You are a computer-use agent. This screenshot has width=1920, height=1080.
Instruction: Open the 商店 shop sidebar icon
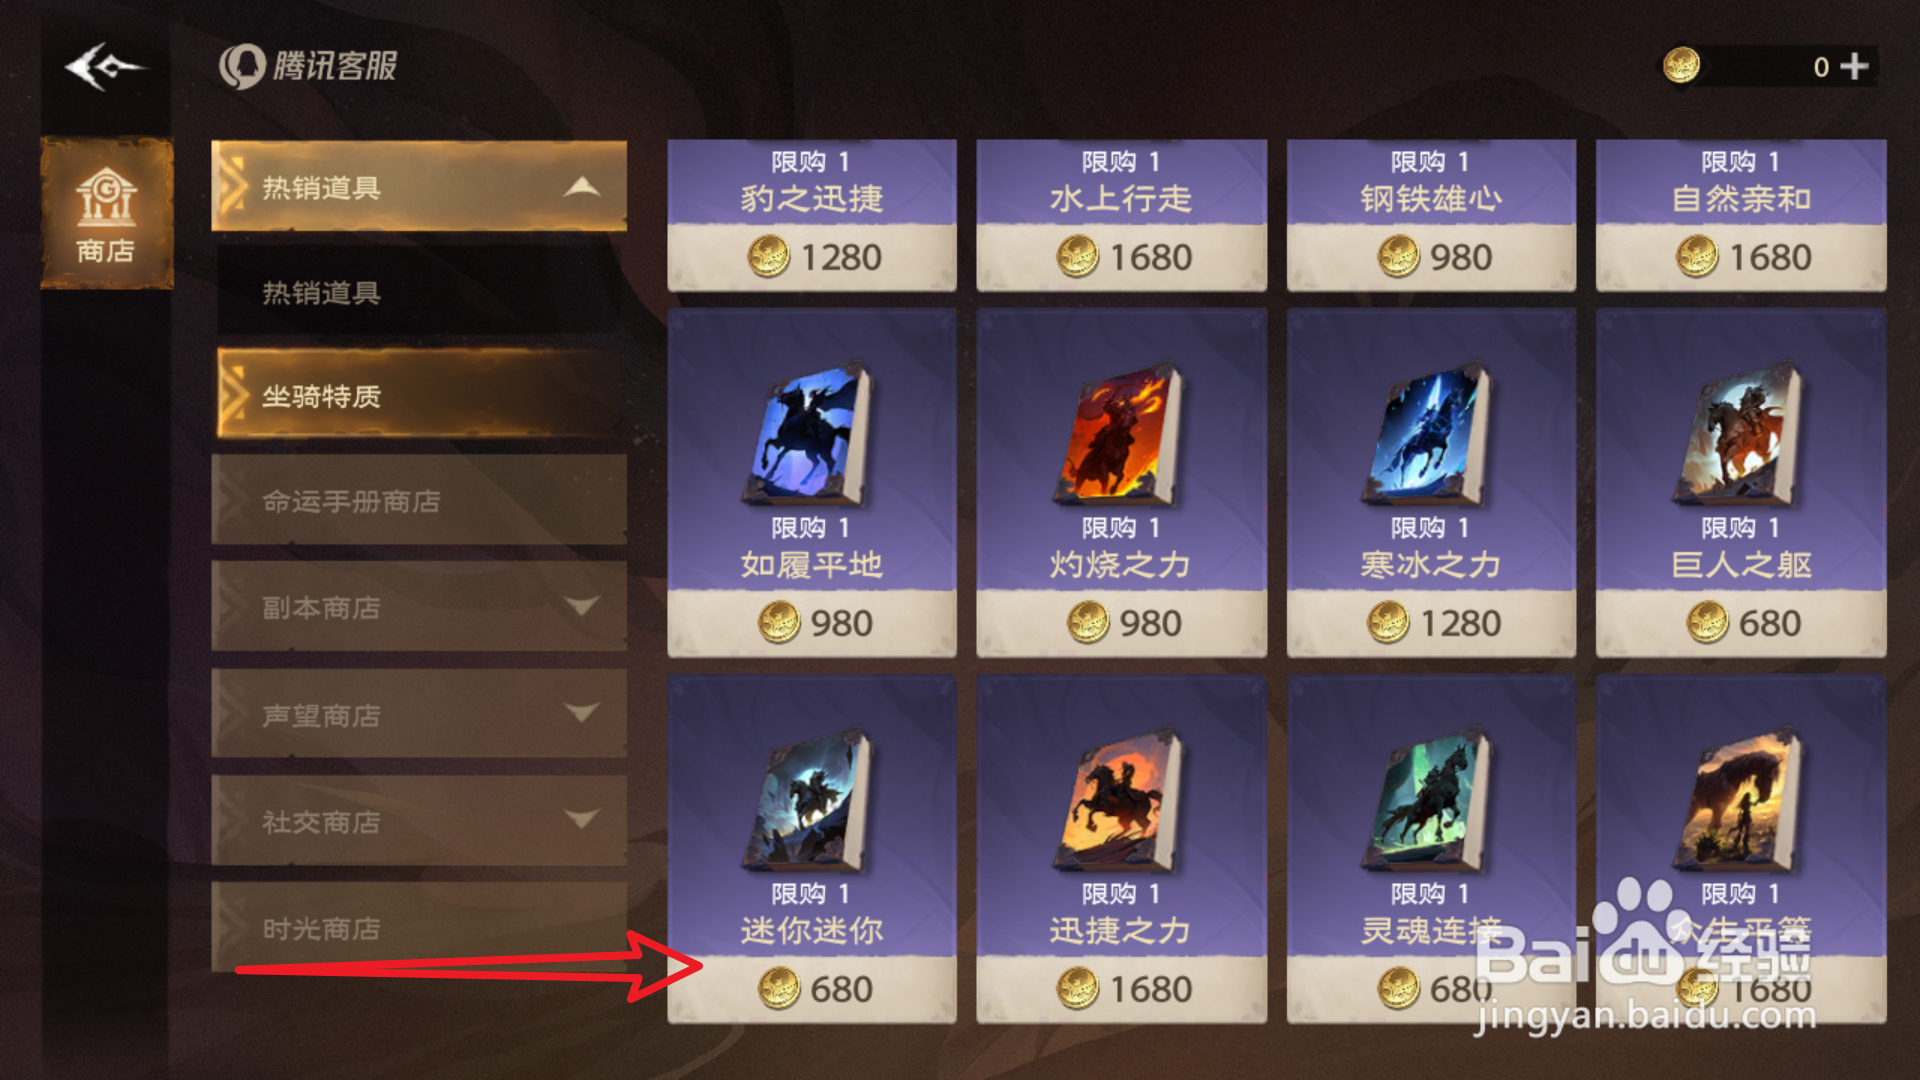click(106, 214)
